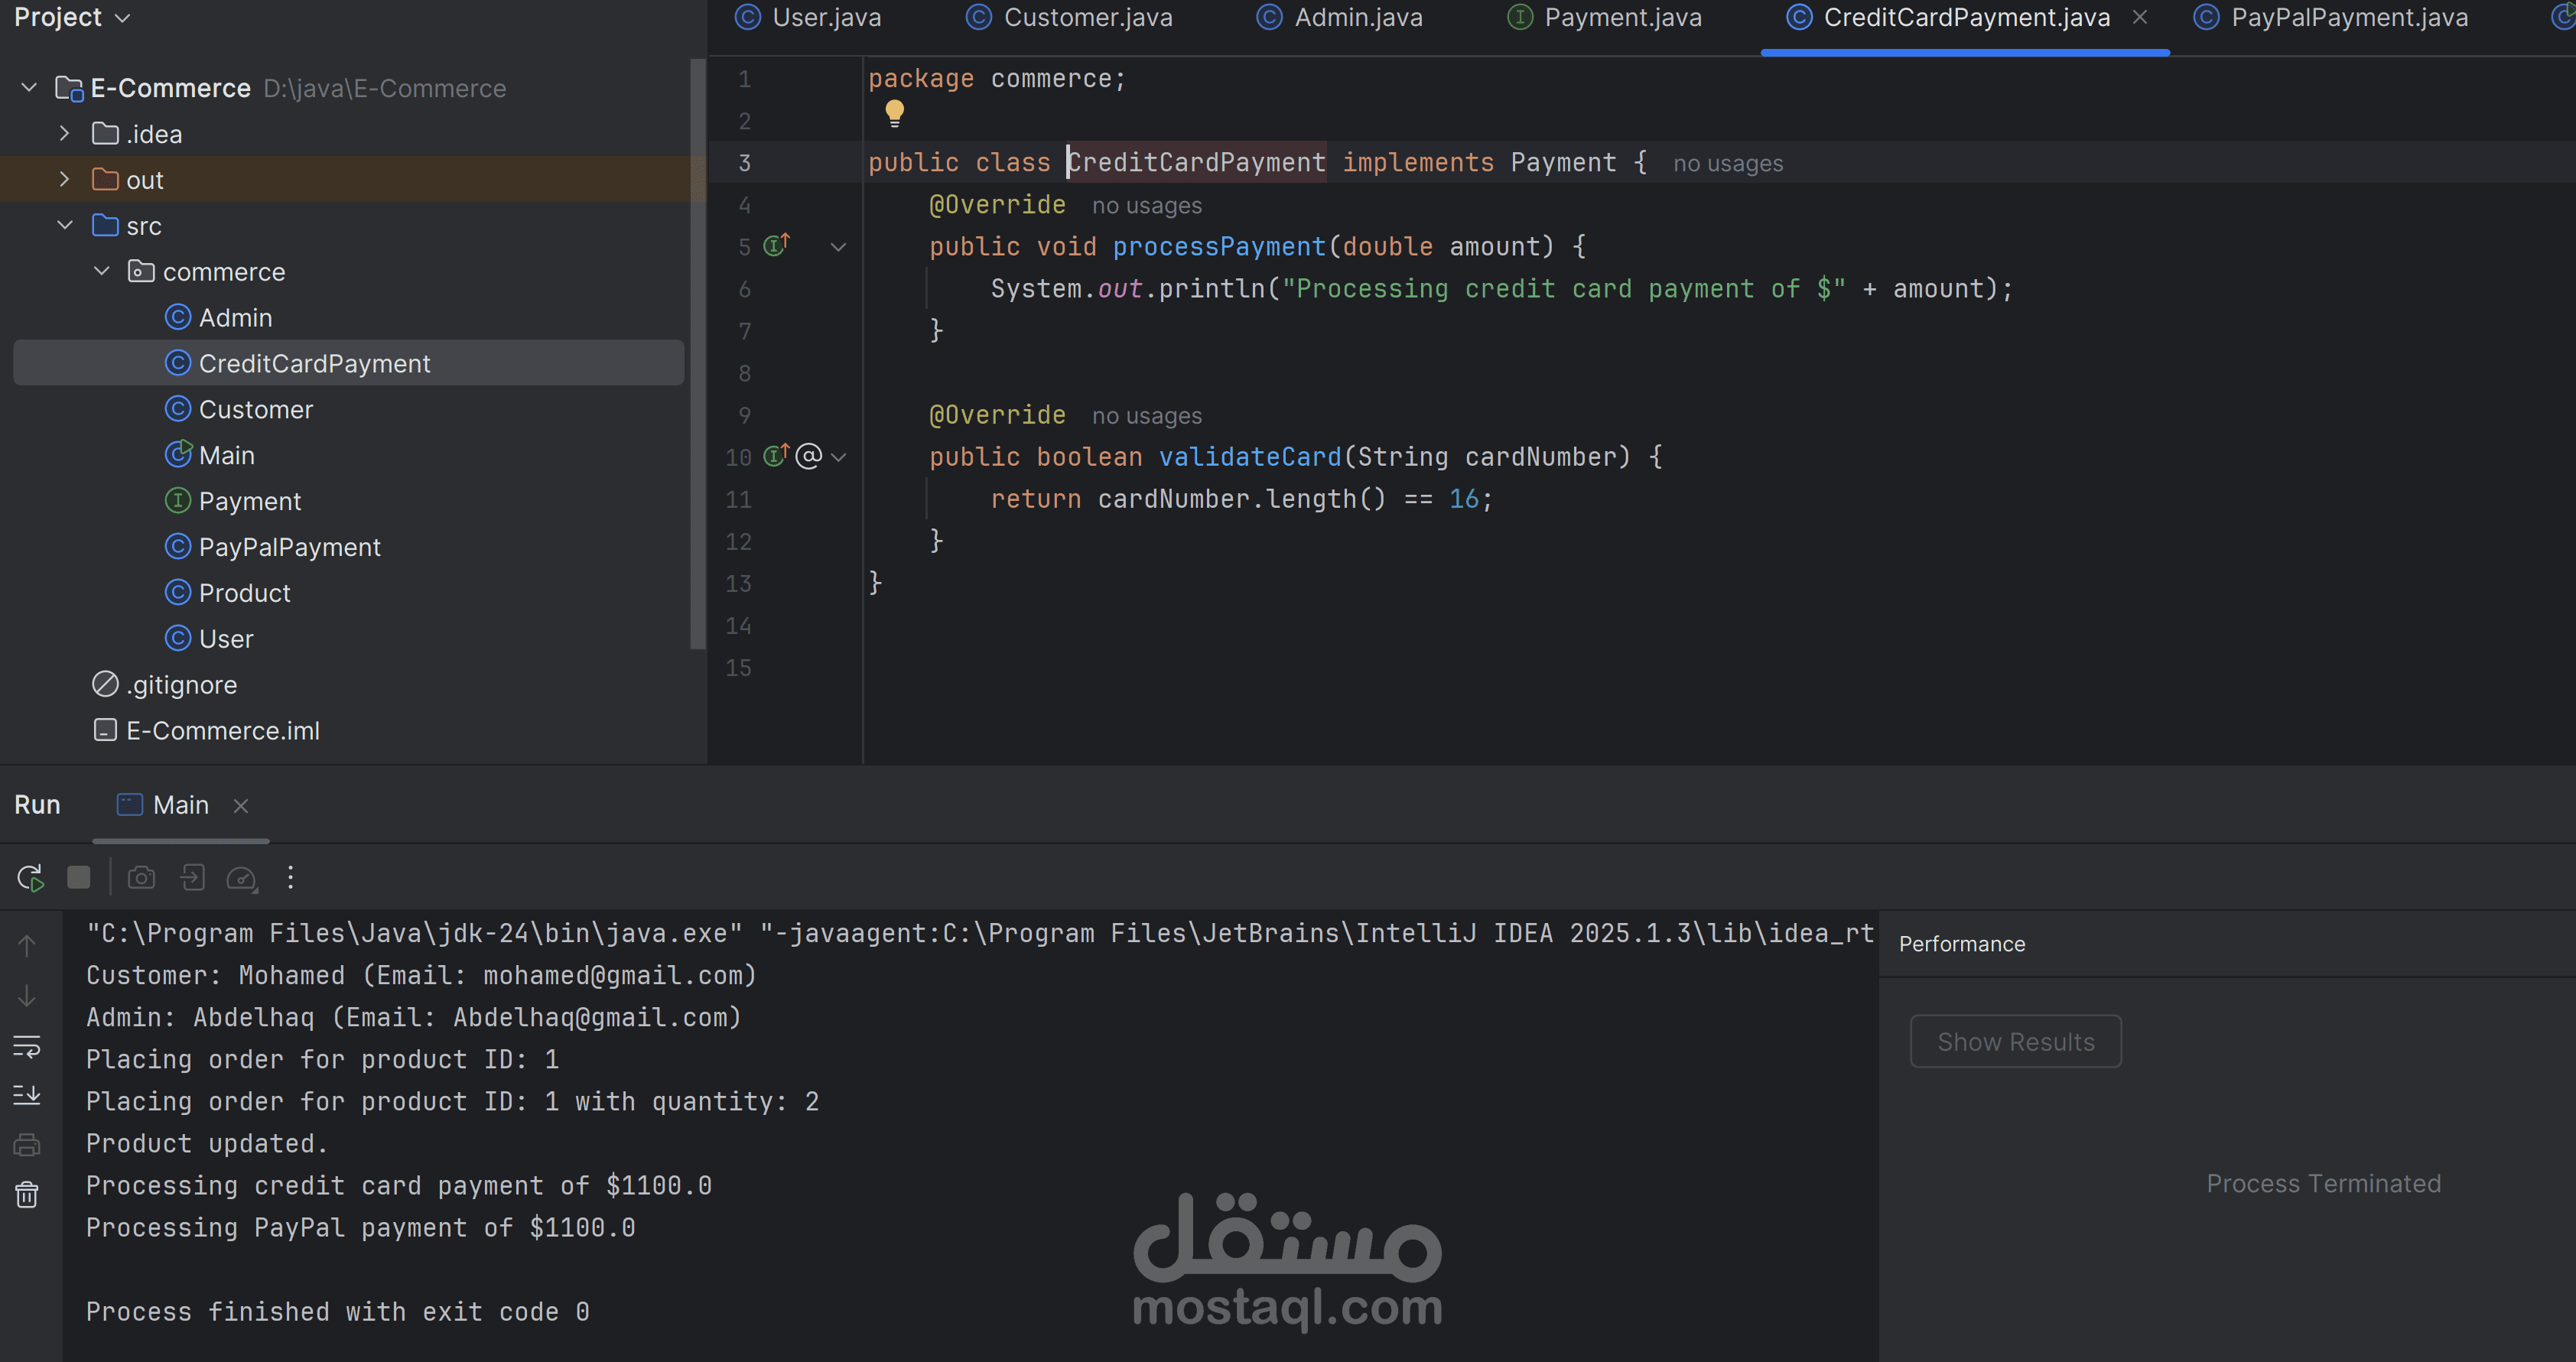The width and height of the screenshot is (2576, 1362).
Task: Click the Run tool window title
Action: pos(37,805)
